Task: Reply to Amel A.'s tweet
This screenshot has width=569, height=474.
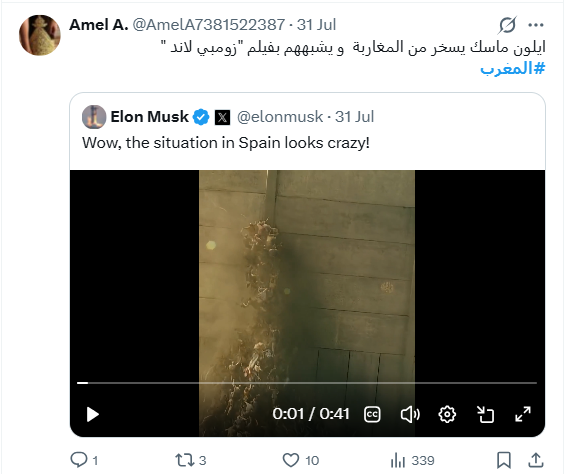Action: (84, 460)
